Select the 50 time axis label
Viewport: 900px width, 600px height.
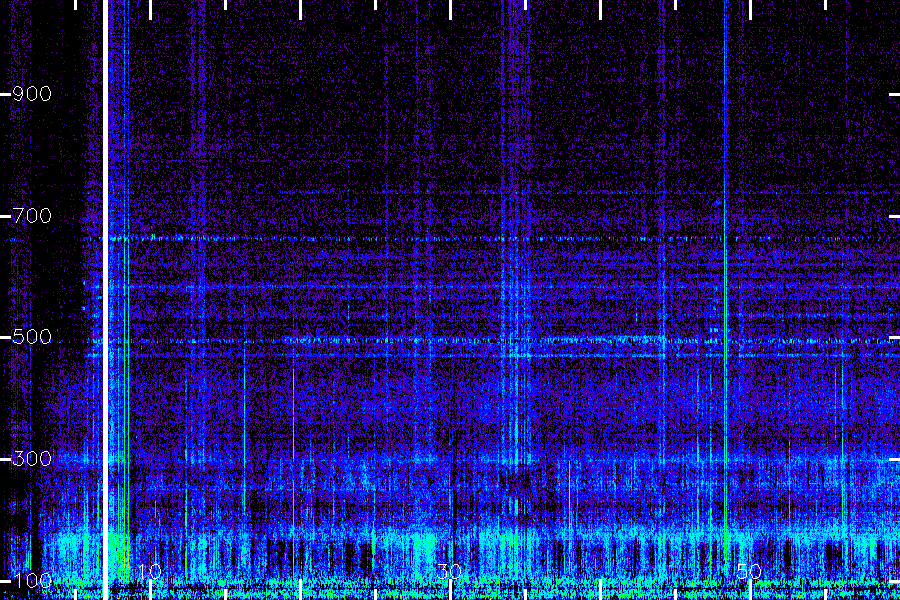pyautogui.click(x=749, y=571)
